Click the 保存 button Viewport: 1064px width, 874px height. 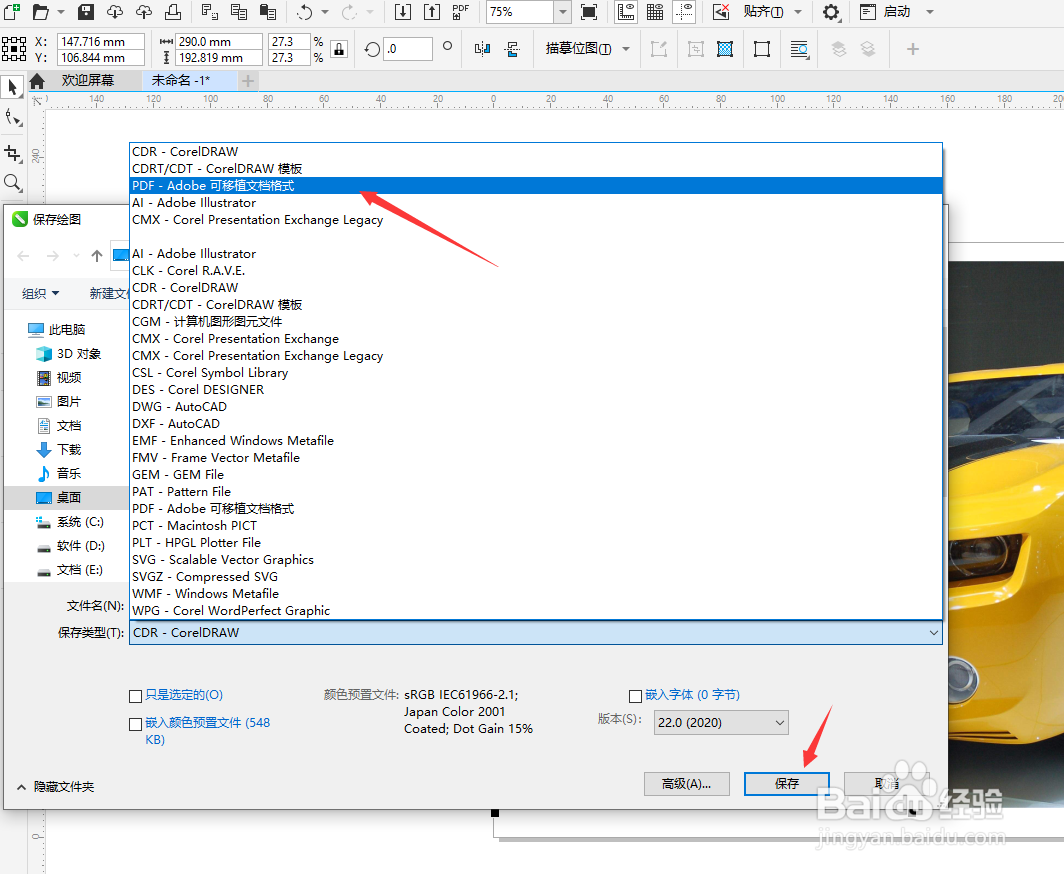[x=786, y=784]
